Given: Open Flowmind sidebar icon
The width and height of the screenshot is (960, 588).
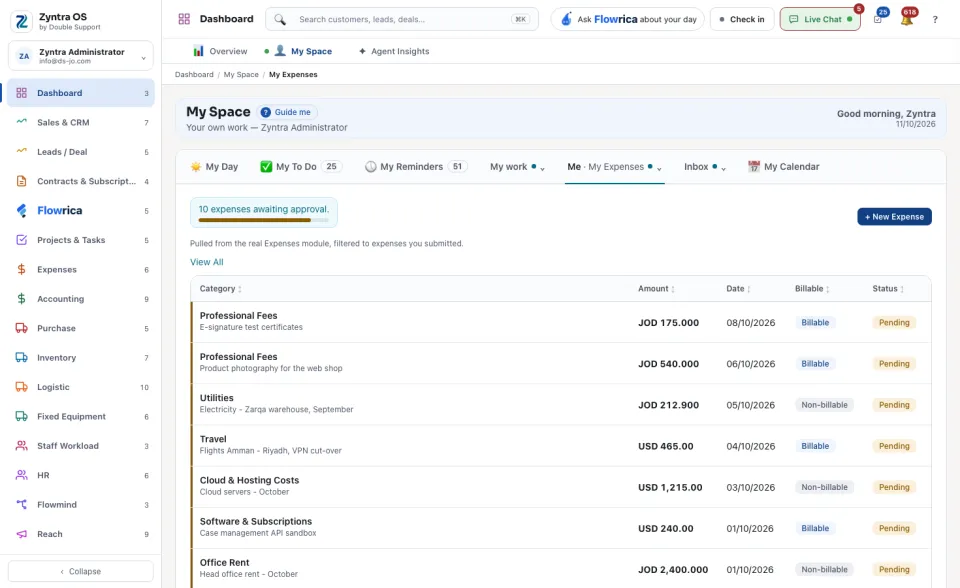Looking at the screenshot, I should [x=21, y=505].
